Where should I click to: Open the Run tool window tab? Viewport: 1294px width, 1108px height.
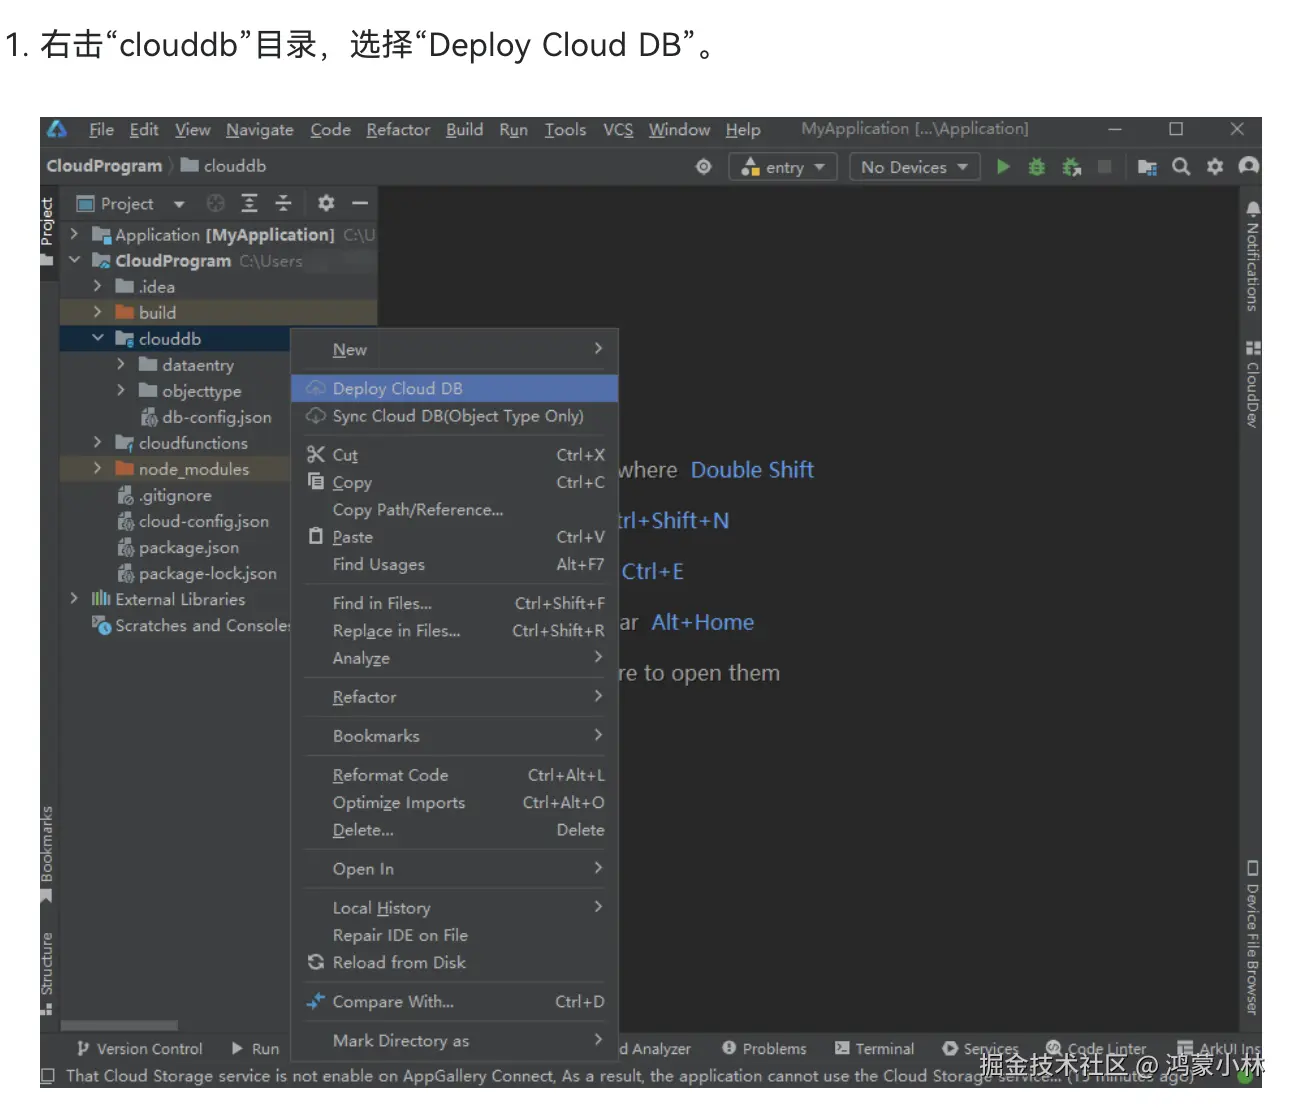pyautogui.click(x=256, y=1049)
